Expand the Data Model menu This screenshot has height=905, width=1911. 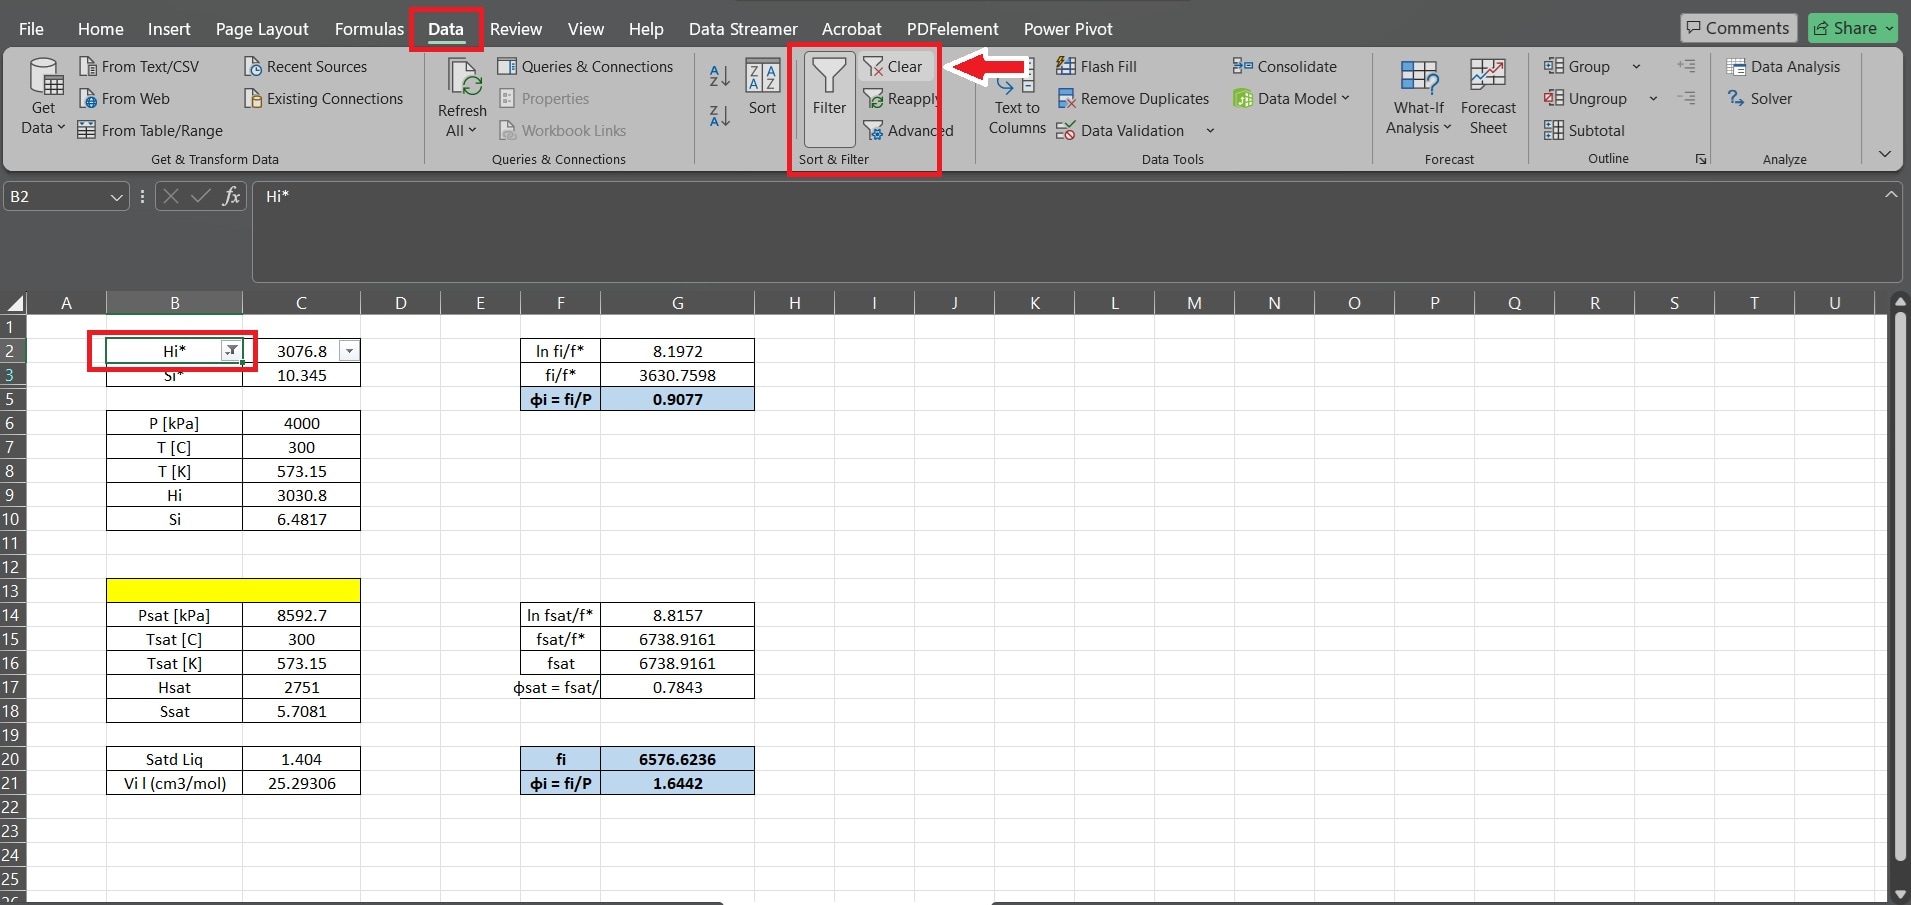pyautogui.click(x=1291, y=99)
